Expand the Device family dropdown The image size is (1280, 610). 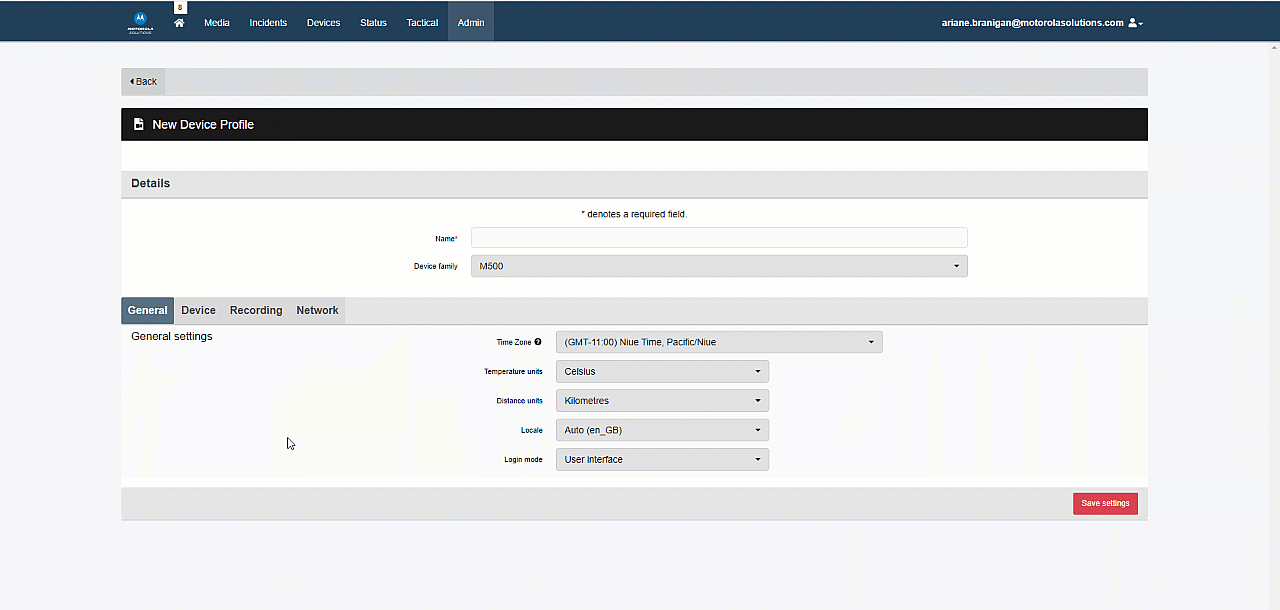[718, 266]
